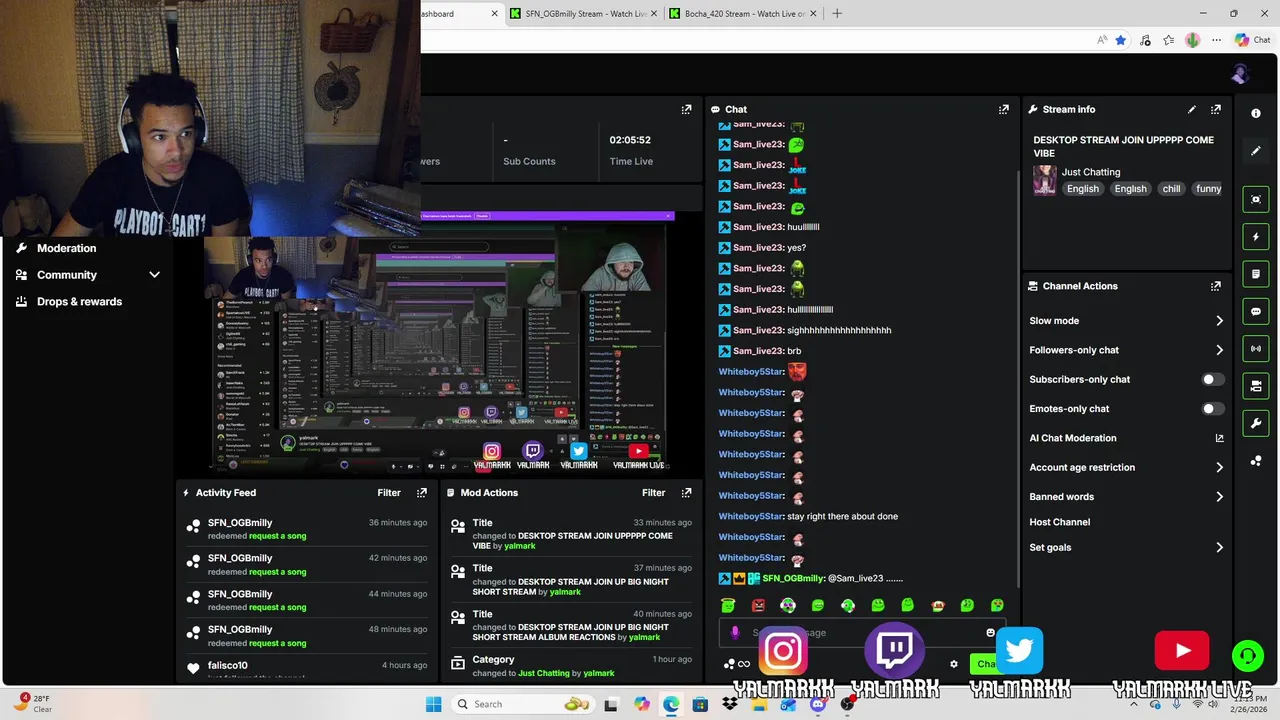Open Drops & rewards in the left sidebar
The height and width of the screenshot is (720, 1280).
click(79, 302)
